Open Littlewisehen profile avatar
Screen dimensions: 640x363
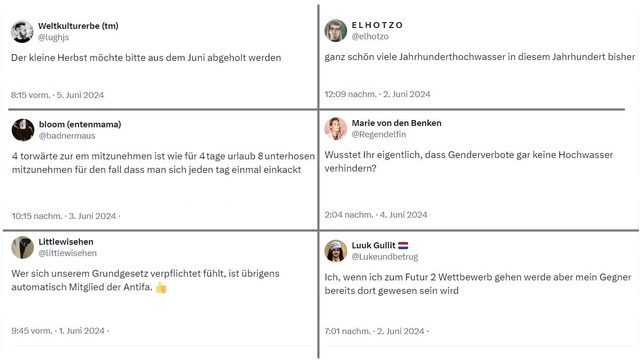pyautogui.click(x=22, y=247)
